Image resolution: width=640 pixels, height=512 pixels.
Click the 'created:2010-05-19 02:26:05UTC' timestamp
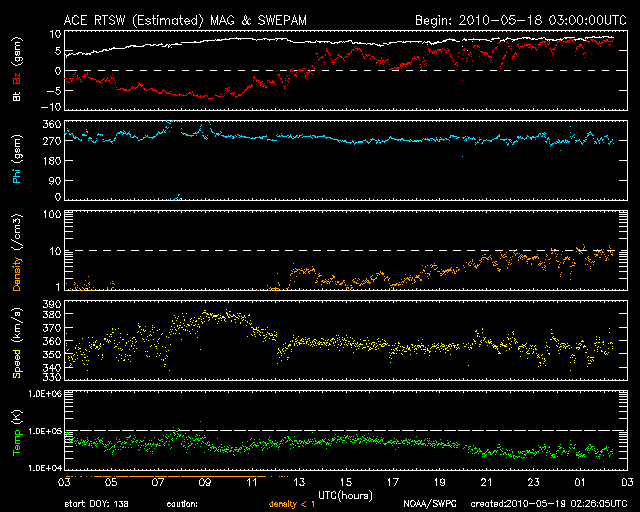(x=549, y=504)
